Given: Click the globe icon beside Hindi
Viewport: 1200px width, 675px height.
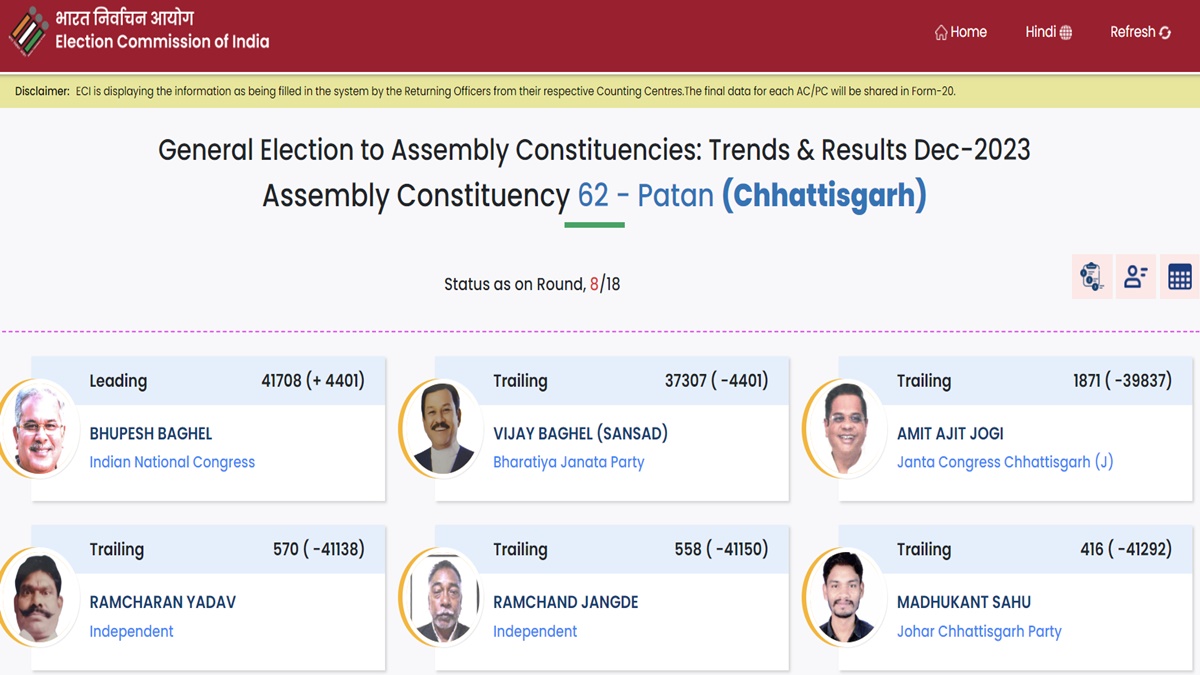Looking at the screenshot, I should point(1066,33).
